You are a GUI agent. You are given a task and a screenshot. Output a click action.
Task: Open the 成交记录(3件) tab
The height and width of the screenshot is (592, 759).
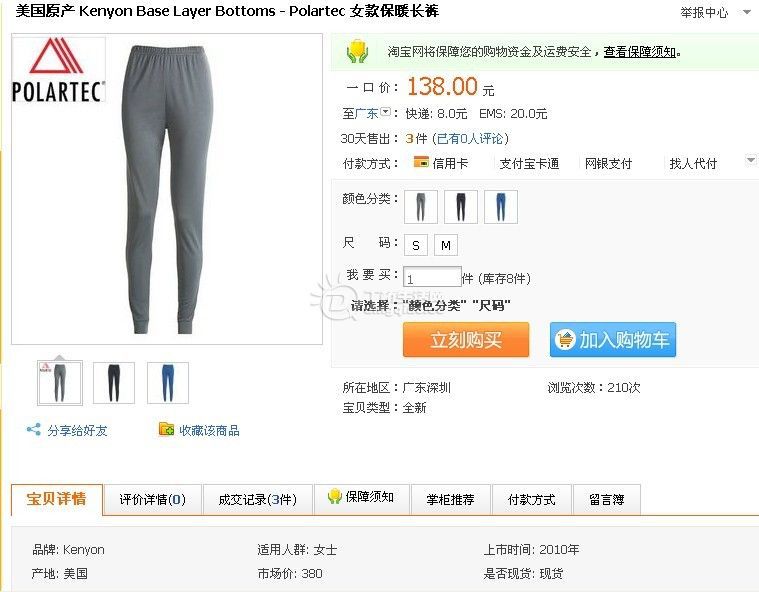258,500
